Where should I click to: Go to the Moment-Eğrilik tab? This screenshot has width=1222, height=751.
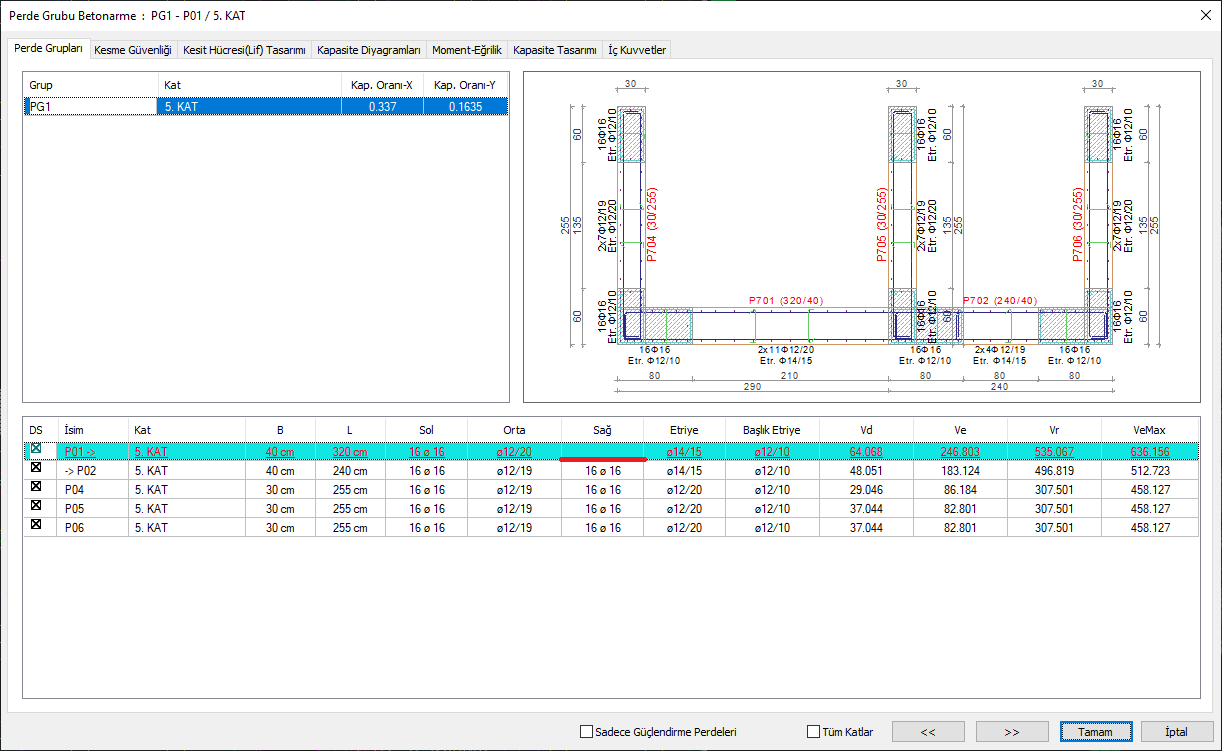pos(466,50)
